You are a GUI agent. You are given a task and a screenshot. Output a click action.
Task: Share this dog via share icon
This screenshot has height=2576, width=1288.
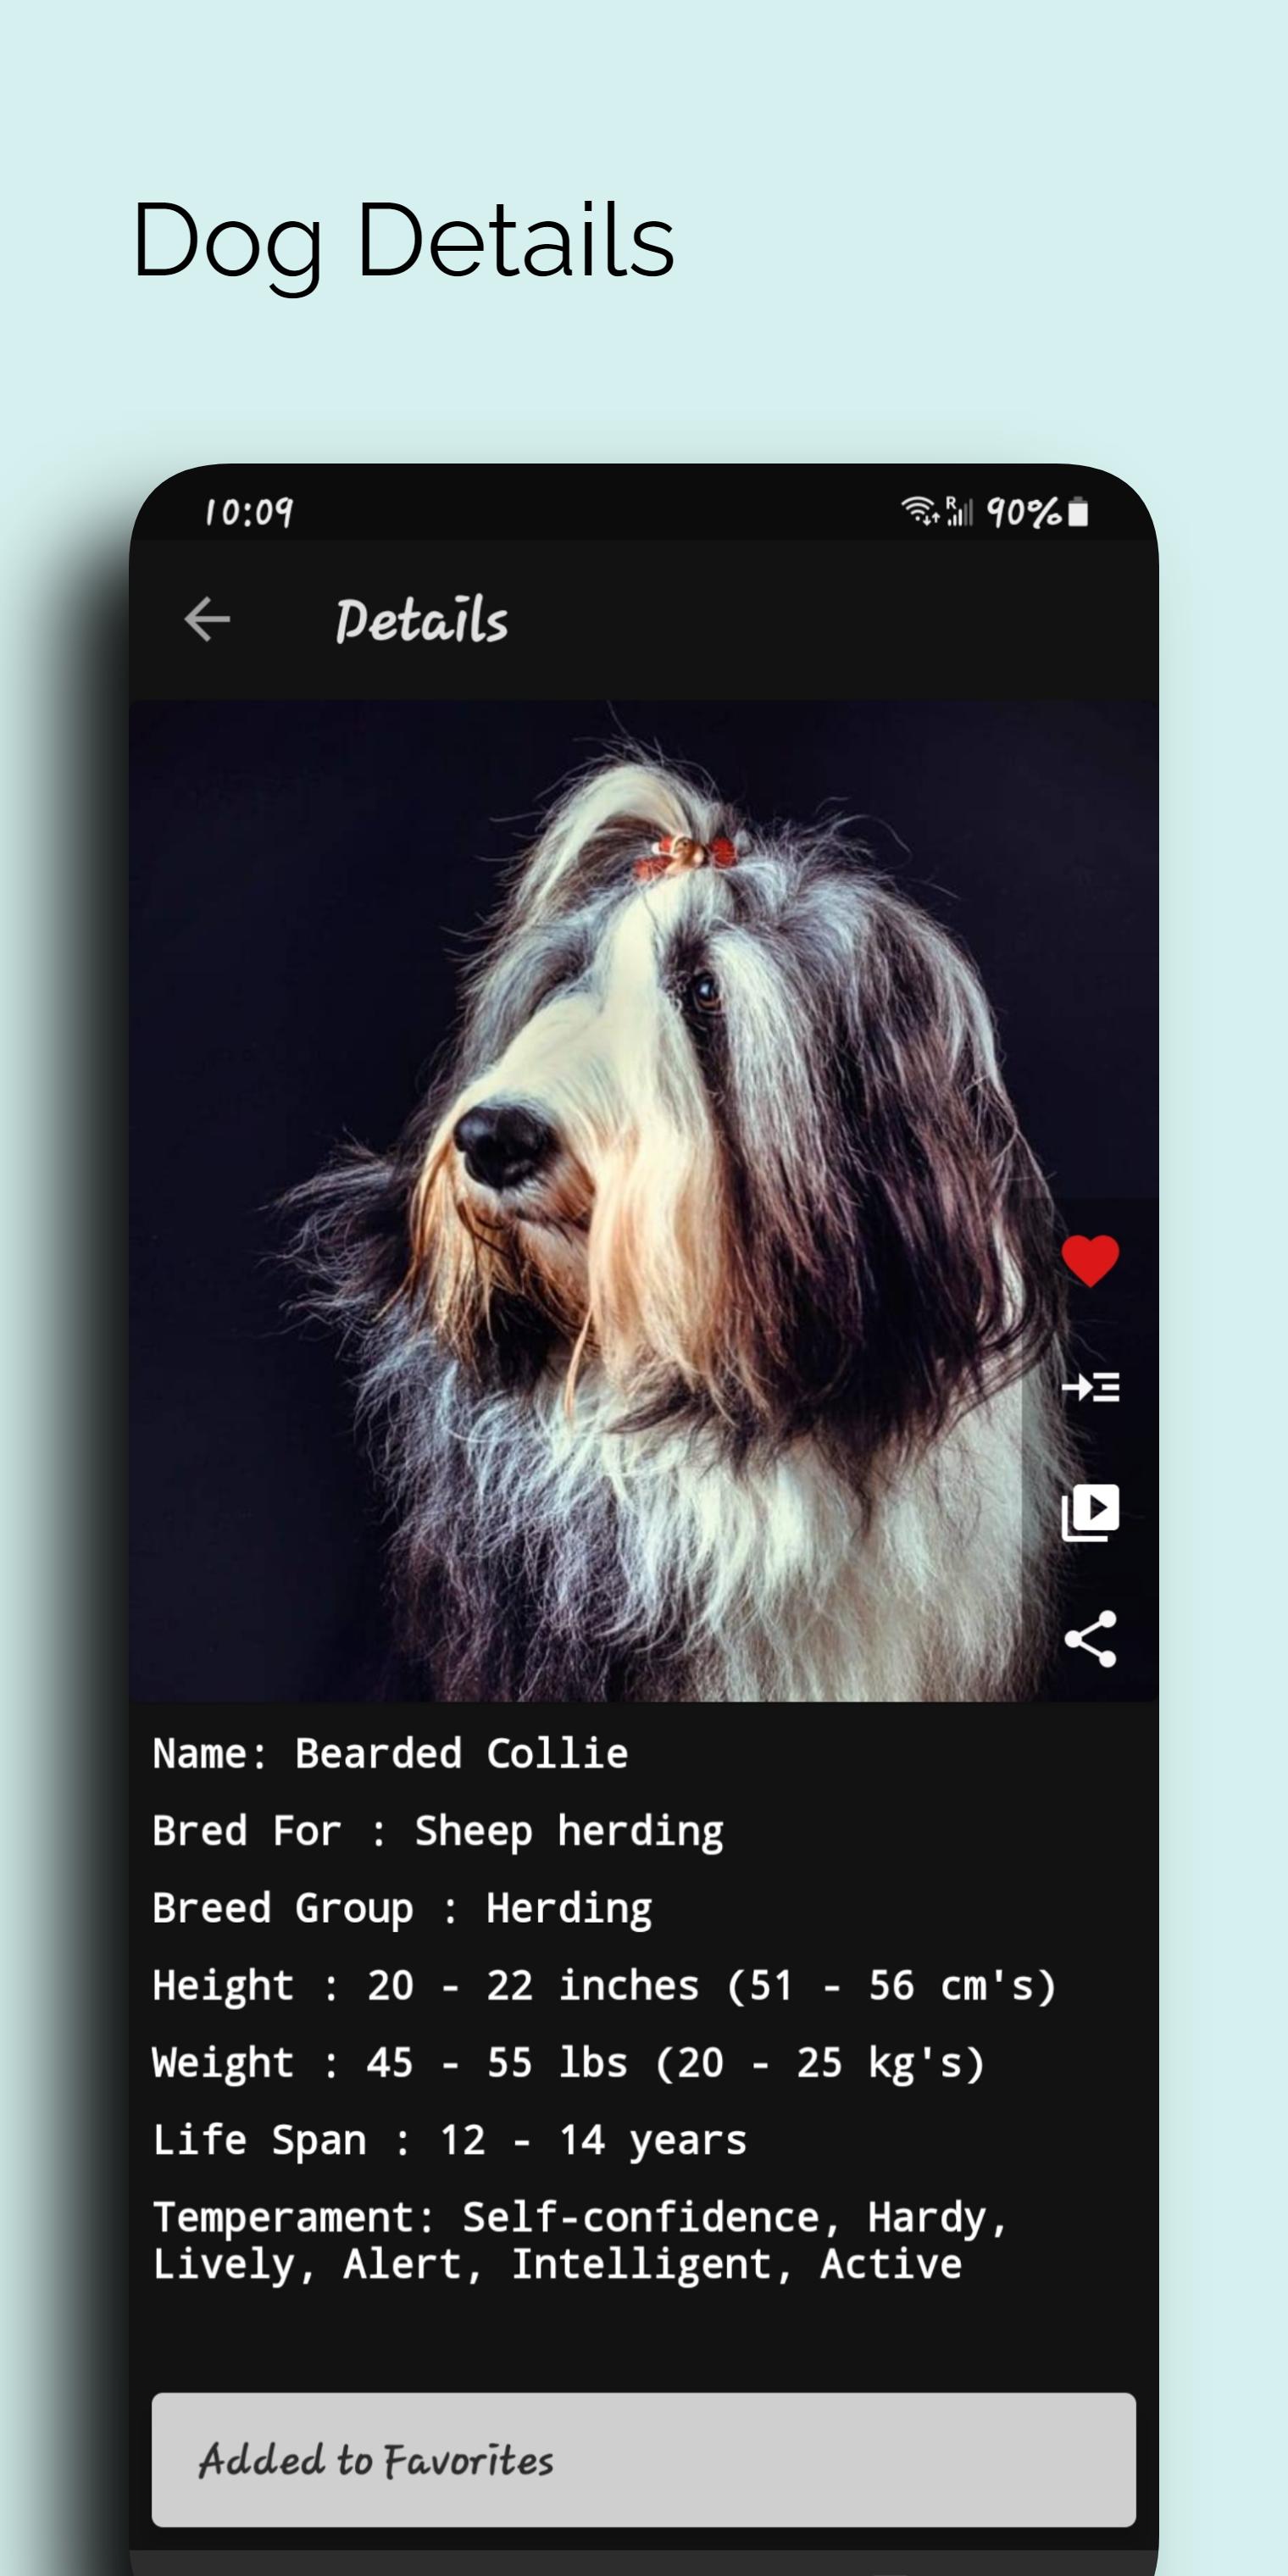[x=1090, y=1639]
